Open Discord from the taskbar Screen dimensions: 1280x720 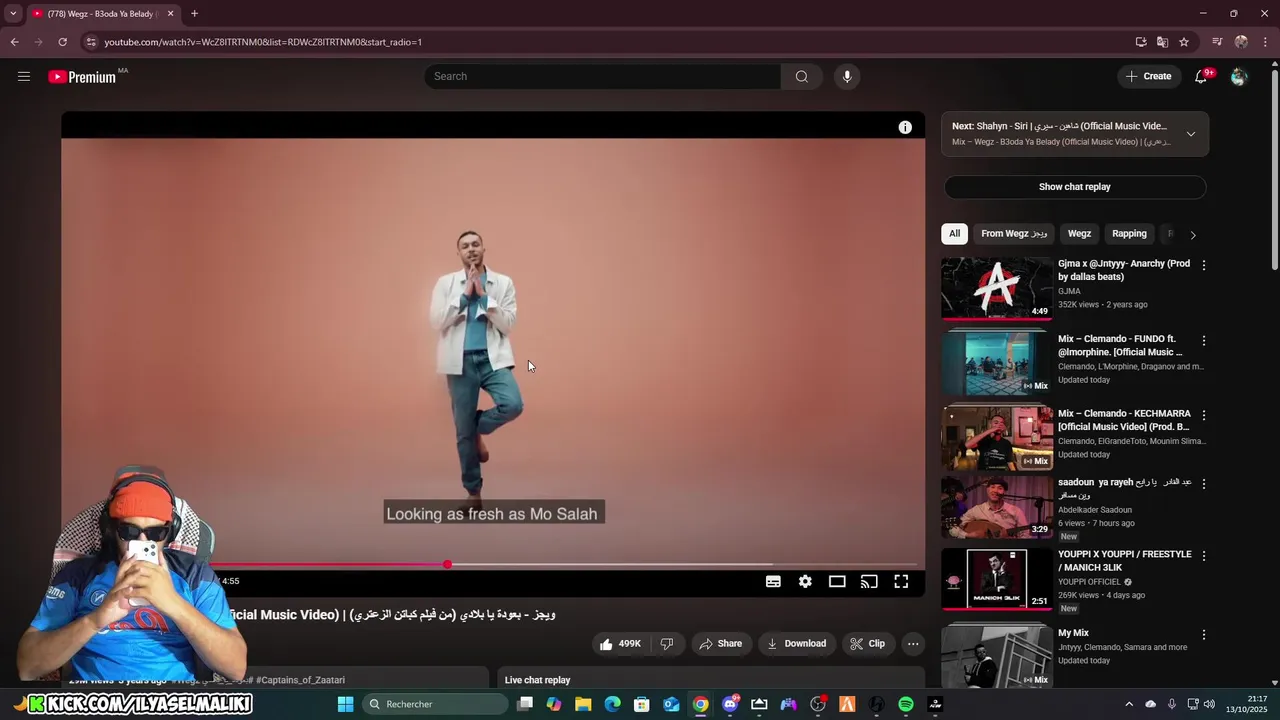tap(730, 704)
